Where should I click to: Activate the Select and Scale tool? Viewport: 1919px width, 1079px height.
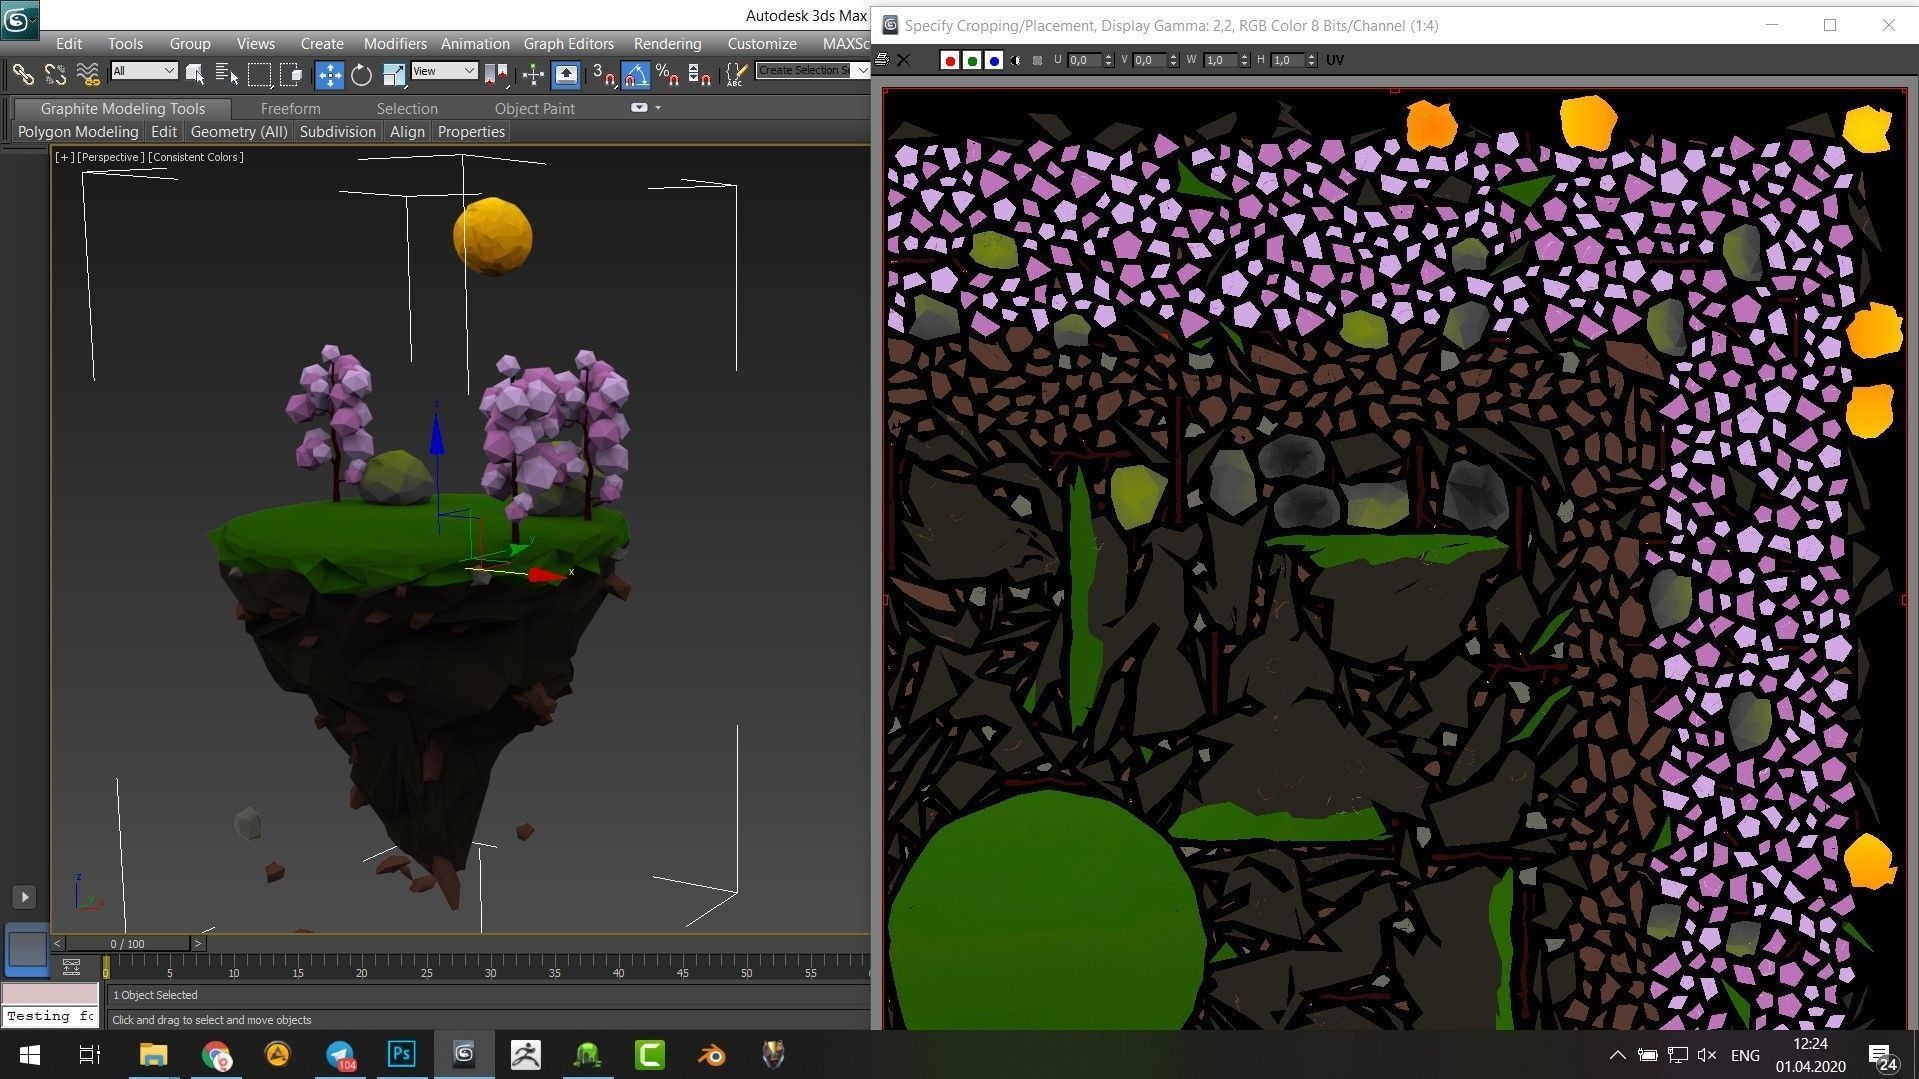393,74
